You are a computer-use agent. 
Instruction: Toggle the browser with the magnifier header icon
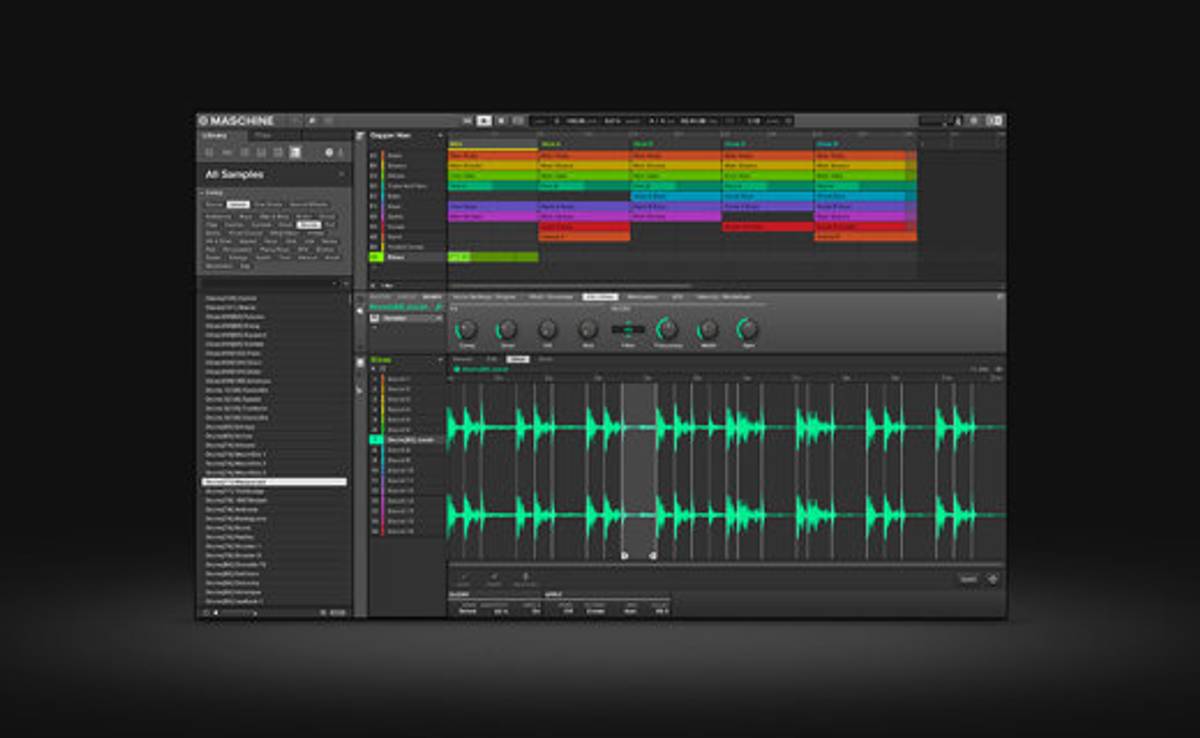pyautogui.click(x=312, y=120)
